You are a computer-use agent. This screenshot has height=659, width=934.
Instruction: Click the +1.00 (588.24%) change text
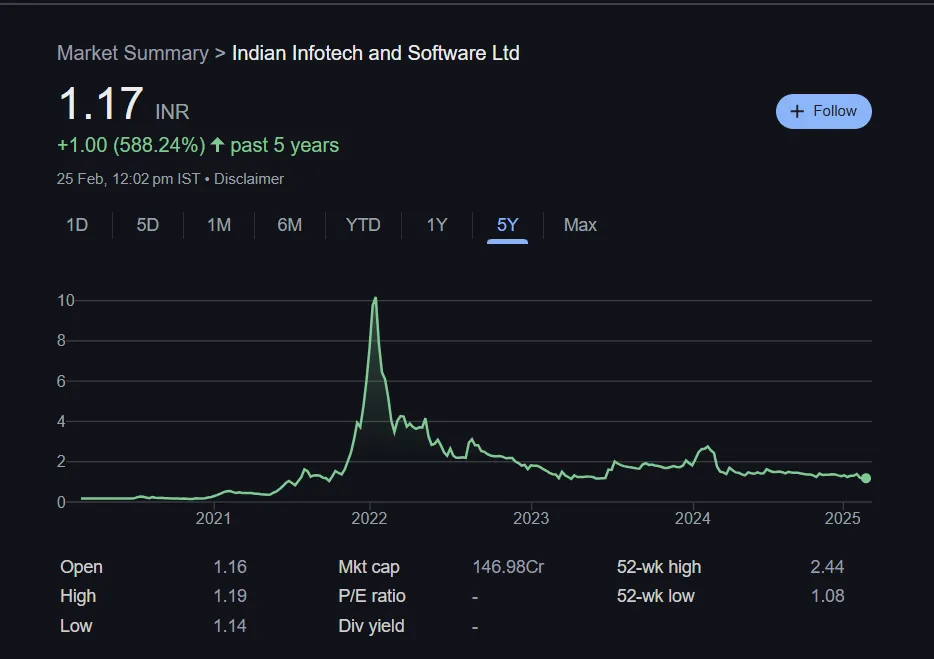[131, 145]
